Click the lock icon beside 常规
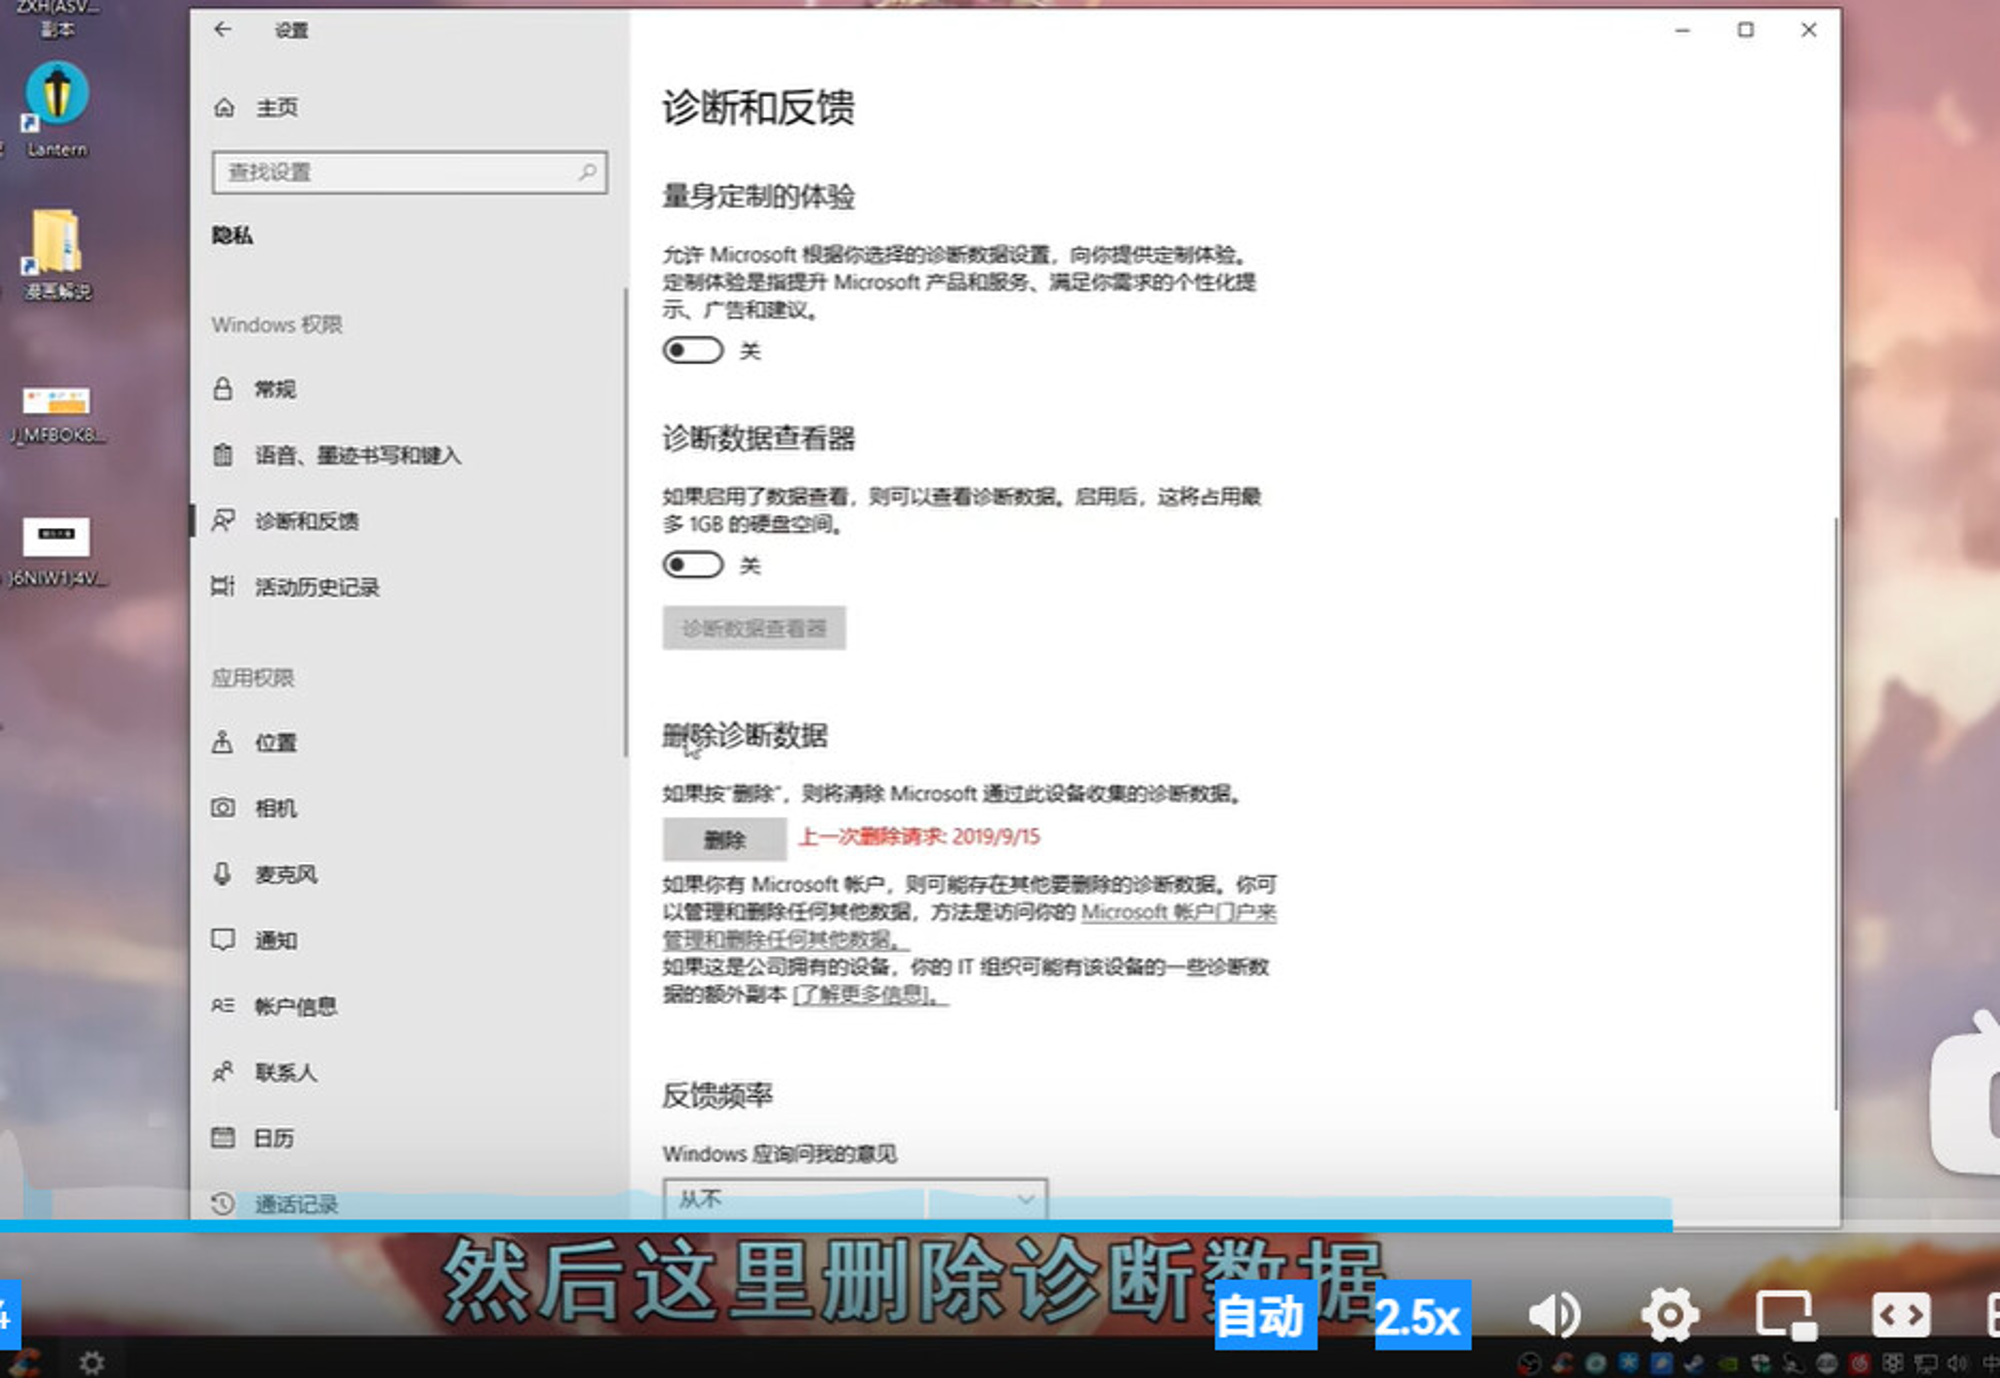 tap(223, 389)
